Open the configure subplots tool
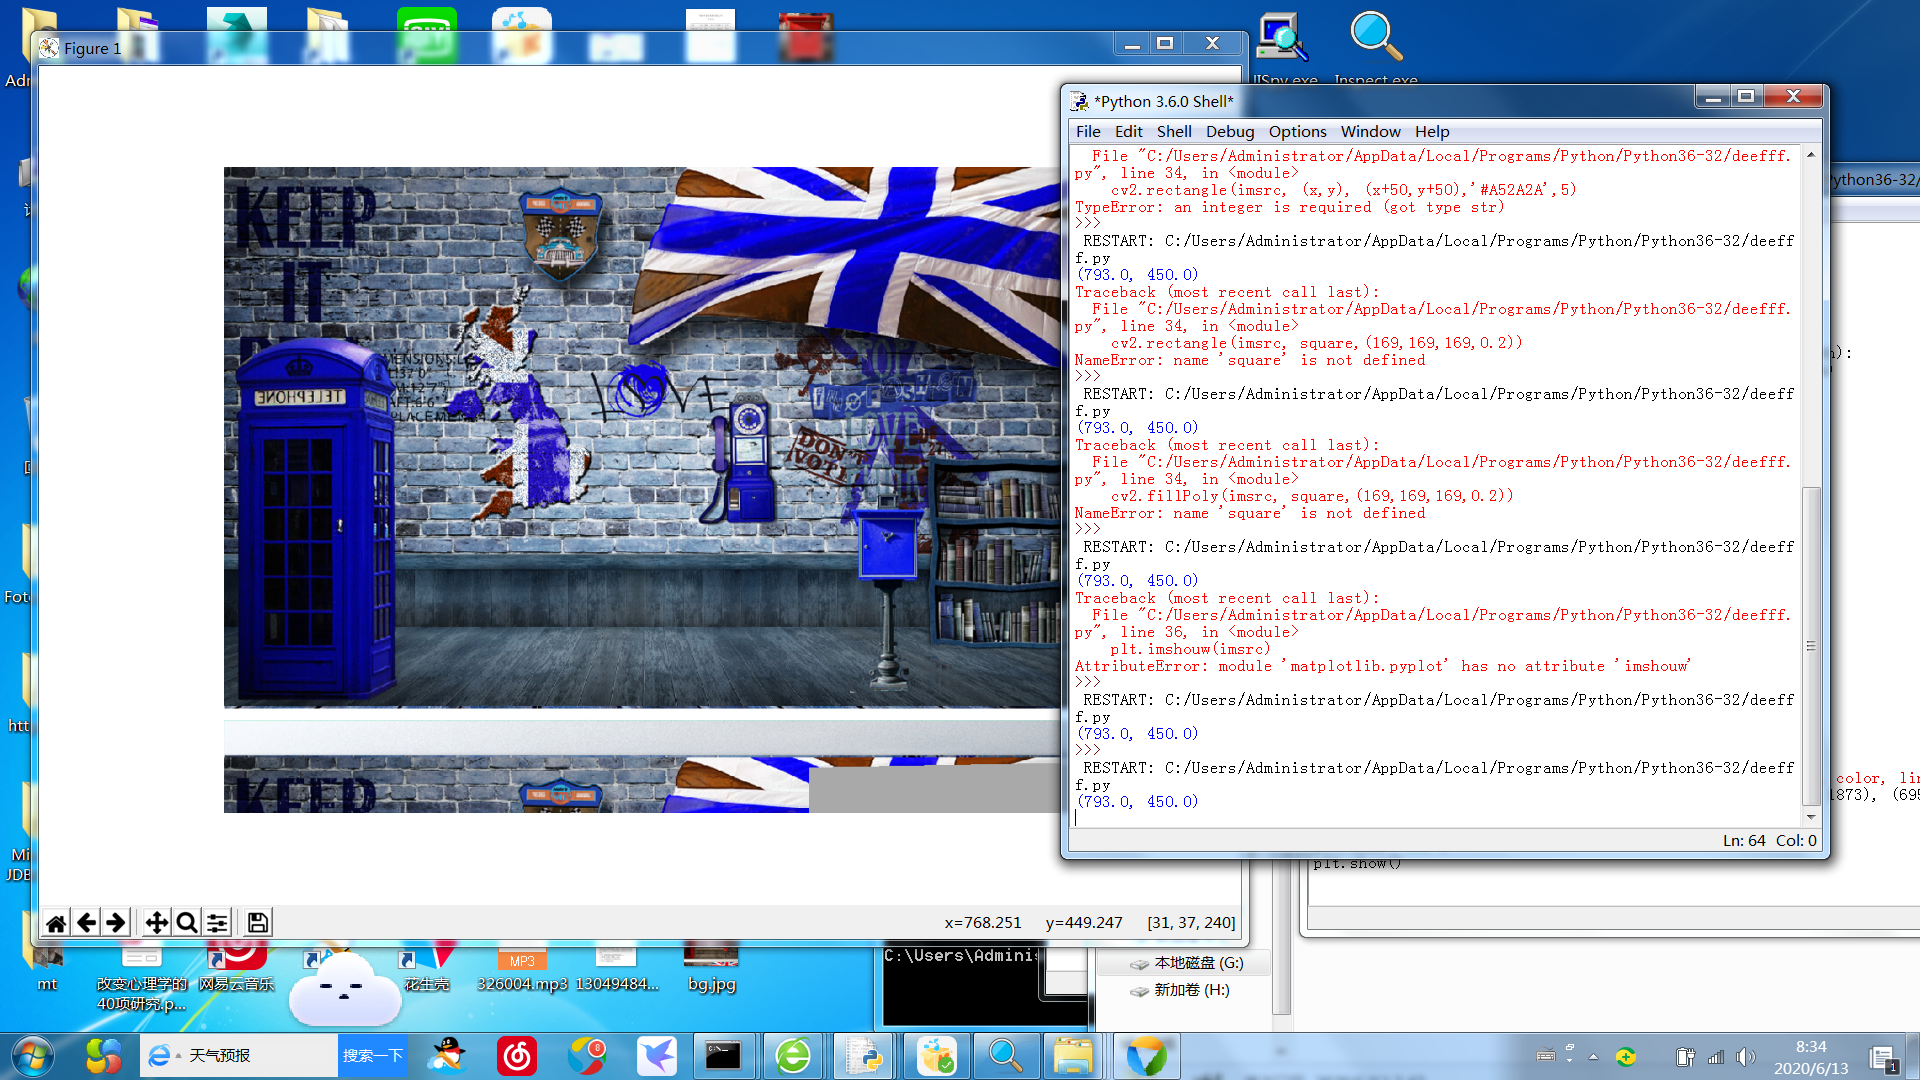Image resolution: width=1920 pixels, height=1080 pixels. point(217,922)
